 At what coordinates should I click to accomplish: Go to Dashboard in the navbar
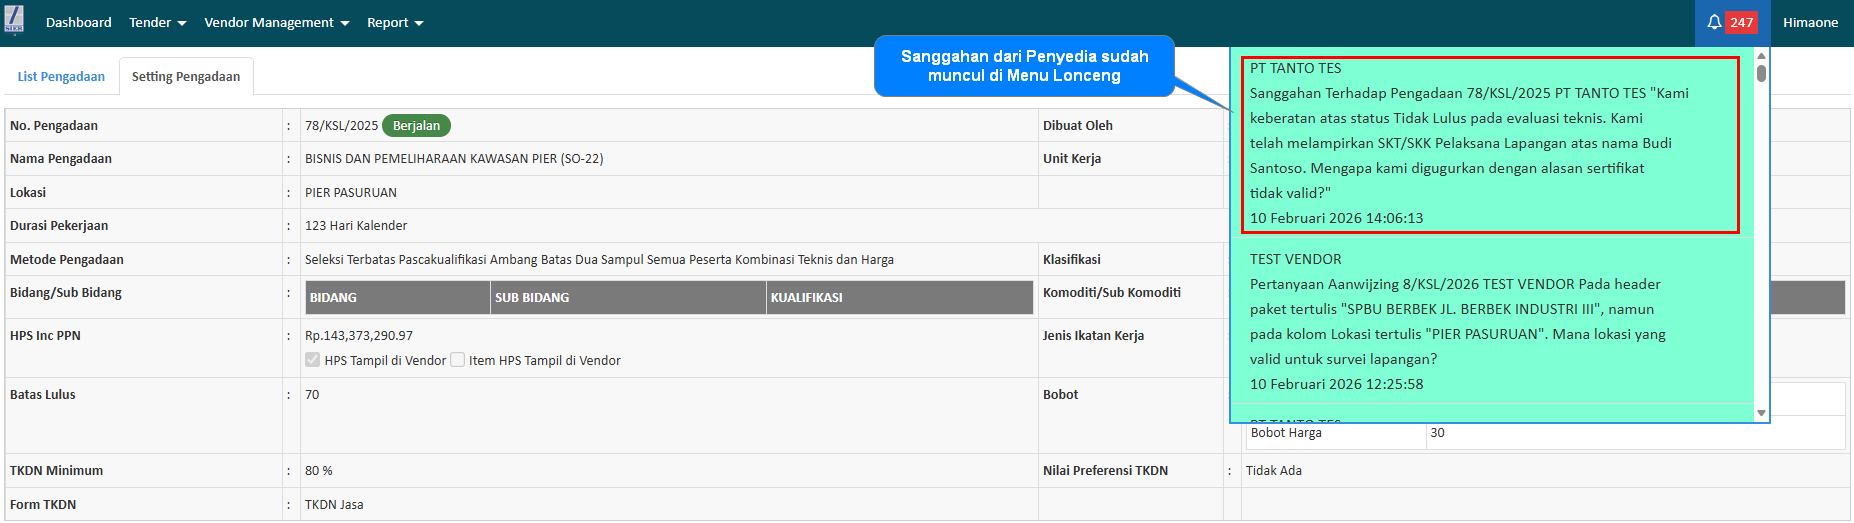[78, 22]
